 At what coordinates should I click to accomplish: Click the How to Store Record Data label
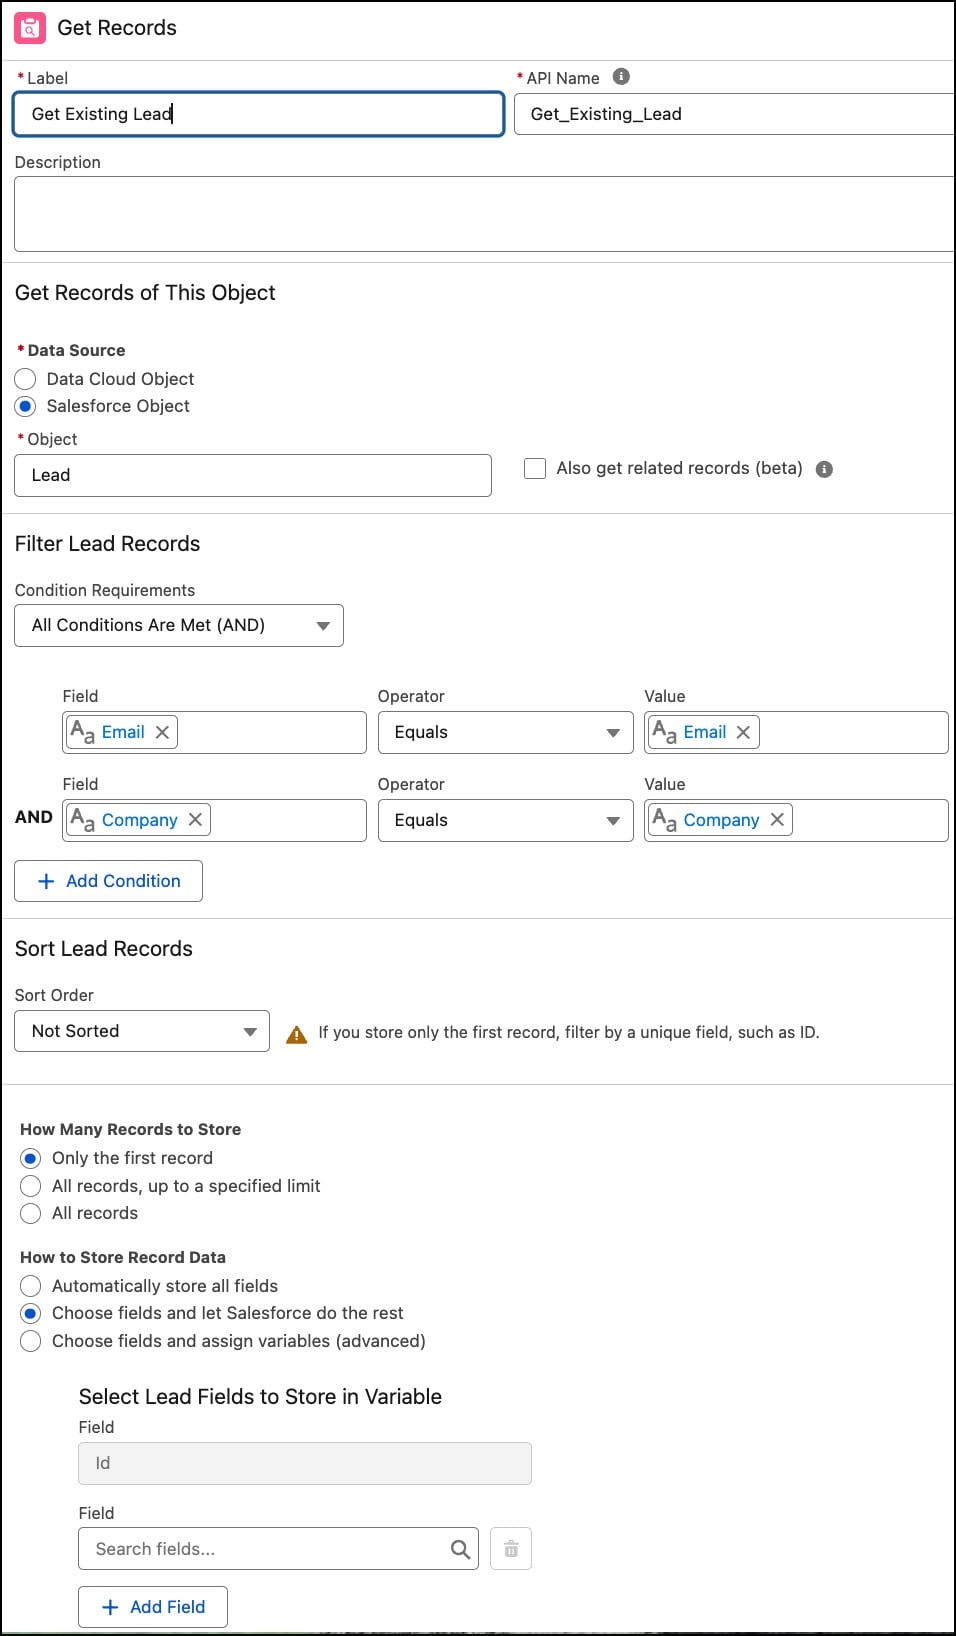point(123,1257)
